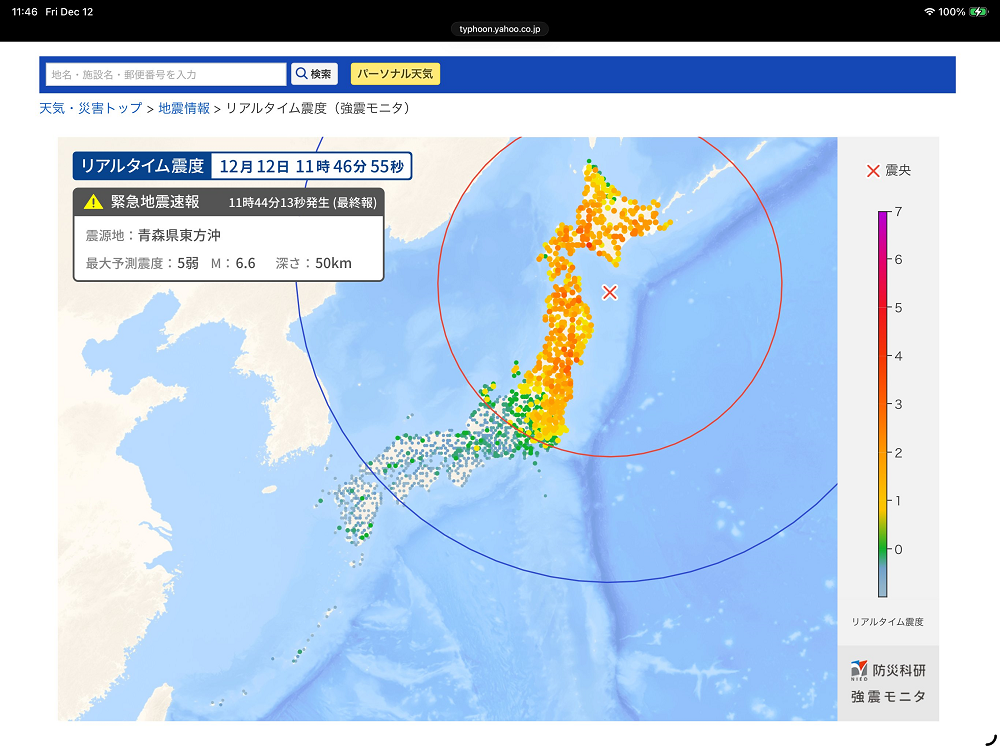The width and height of the screenshot is (1000, 749).
Task: Click the 12月12日 11時46分55秒 timestamp
Action: [311, 166]
